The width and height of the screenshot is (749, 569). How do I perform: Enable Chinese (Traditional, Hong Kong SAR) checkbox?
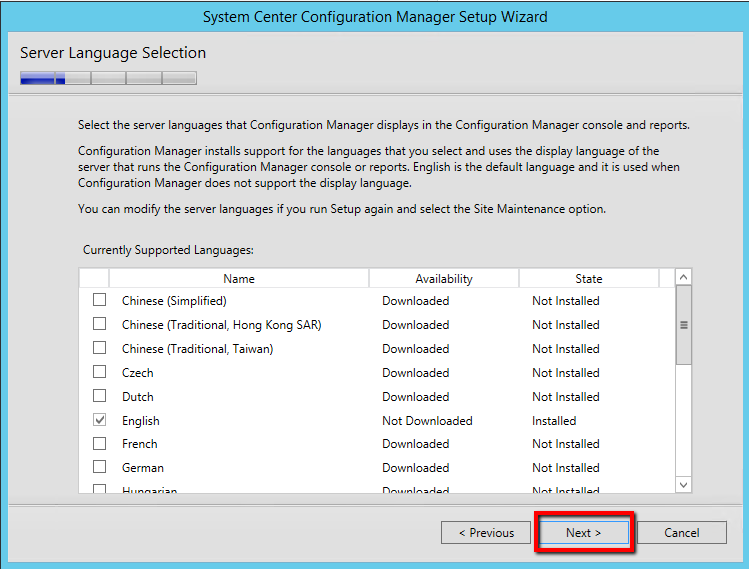click(x=99, y=324)
